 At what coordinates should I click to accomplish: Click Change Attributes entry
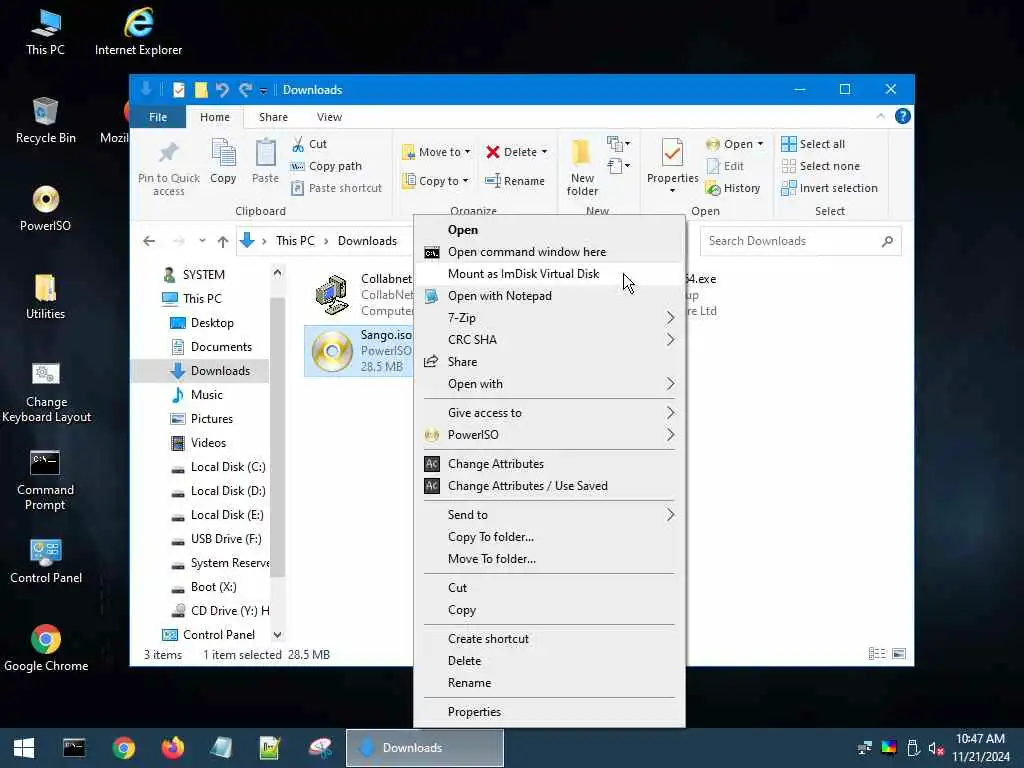(549, 464)
